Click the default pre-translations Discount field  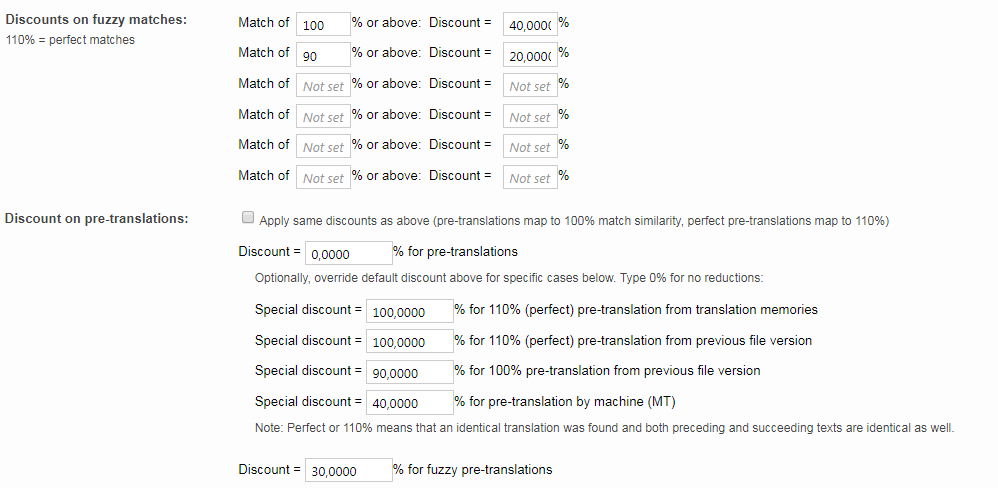tap(347, 254)
